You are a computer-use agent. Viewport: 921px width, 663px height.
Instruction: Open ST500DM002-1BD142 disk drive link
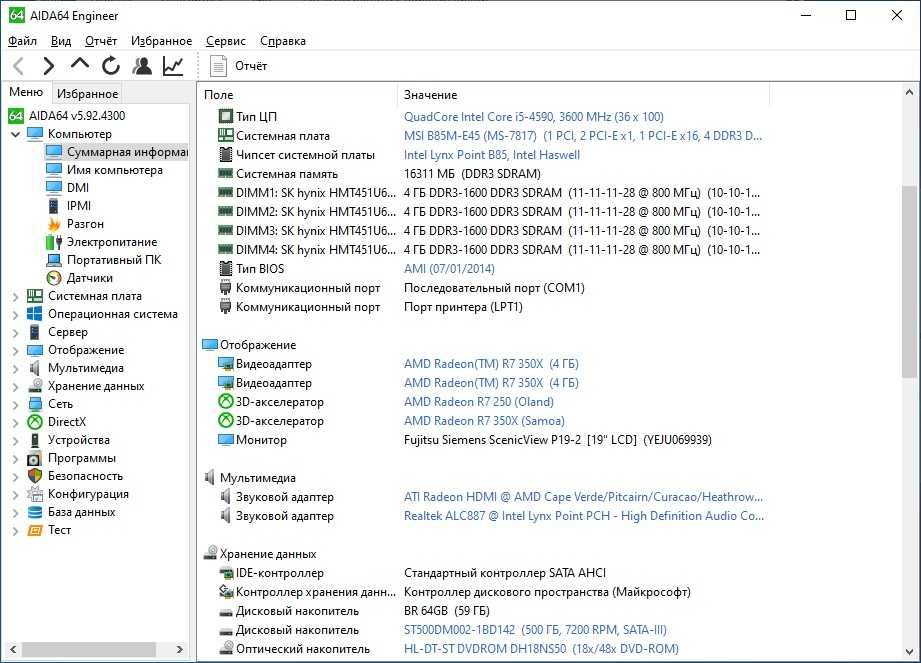tap(535, 630)
